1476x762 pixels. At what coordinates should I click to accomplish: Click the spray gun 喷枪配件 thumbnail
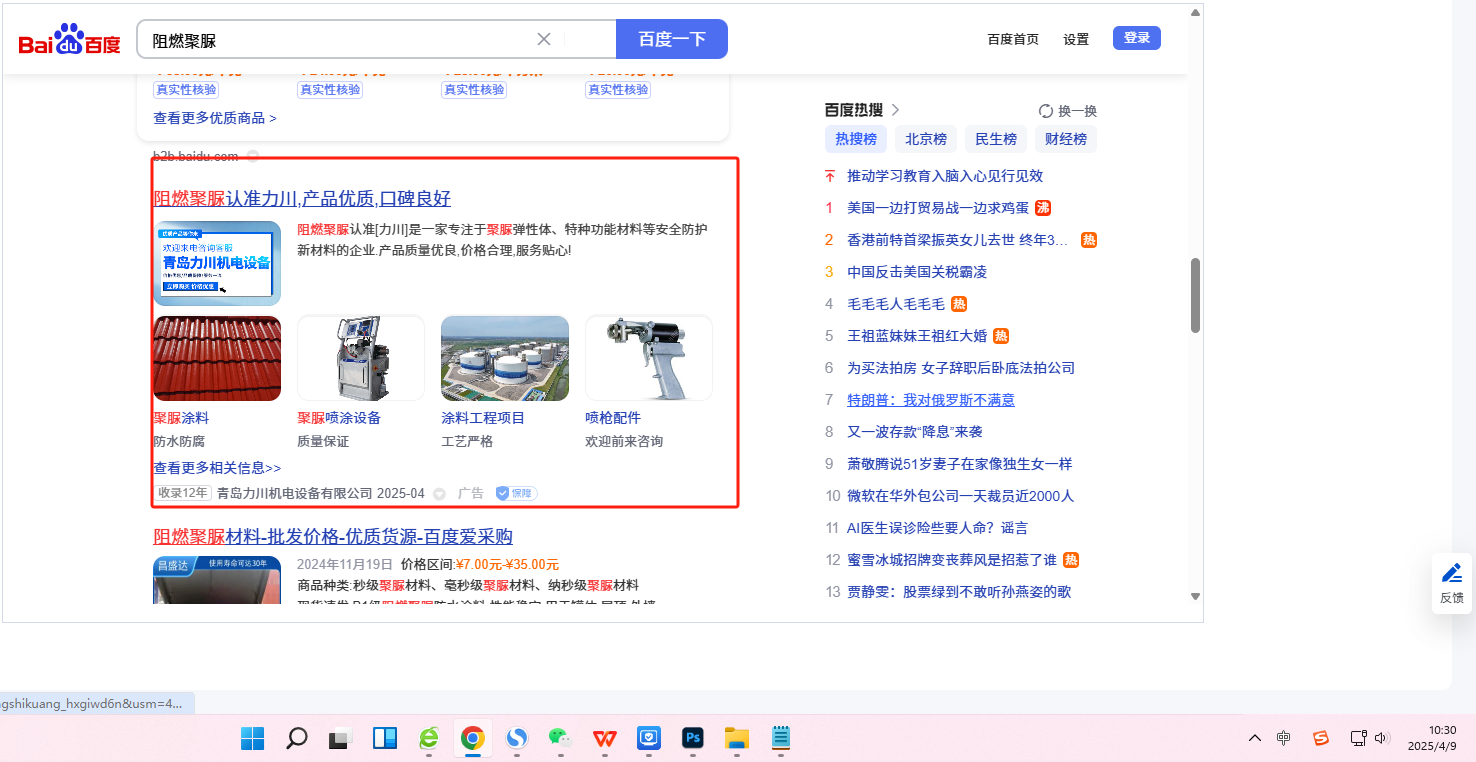point(649,358)
